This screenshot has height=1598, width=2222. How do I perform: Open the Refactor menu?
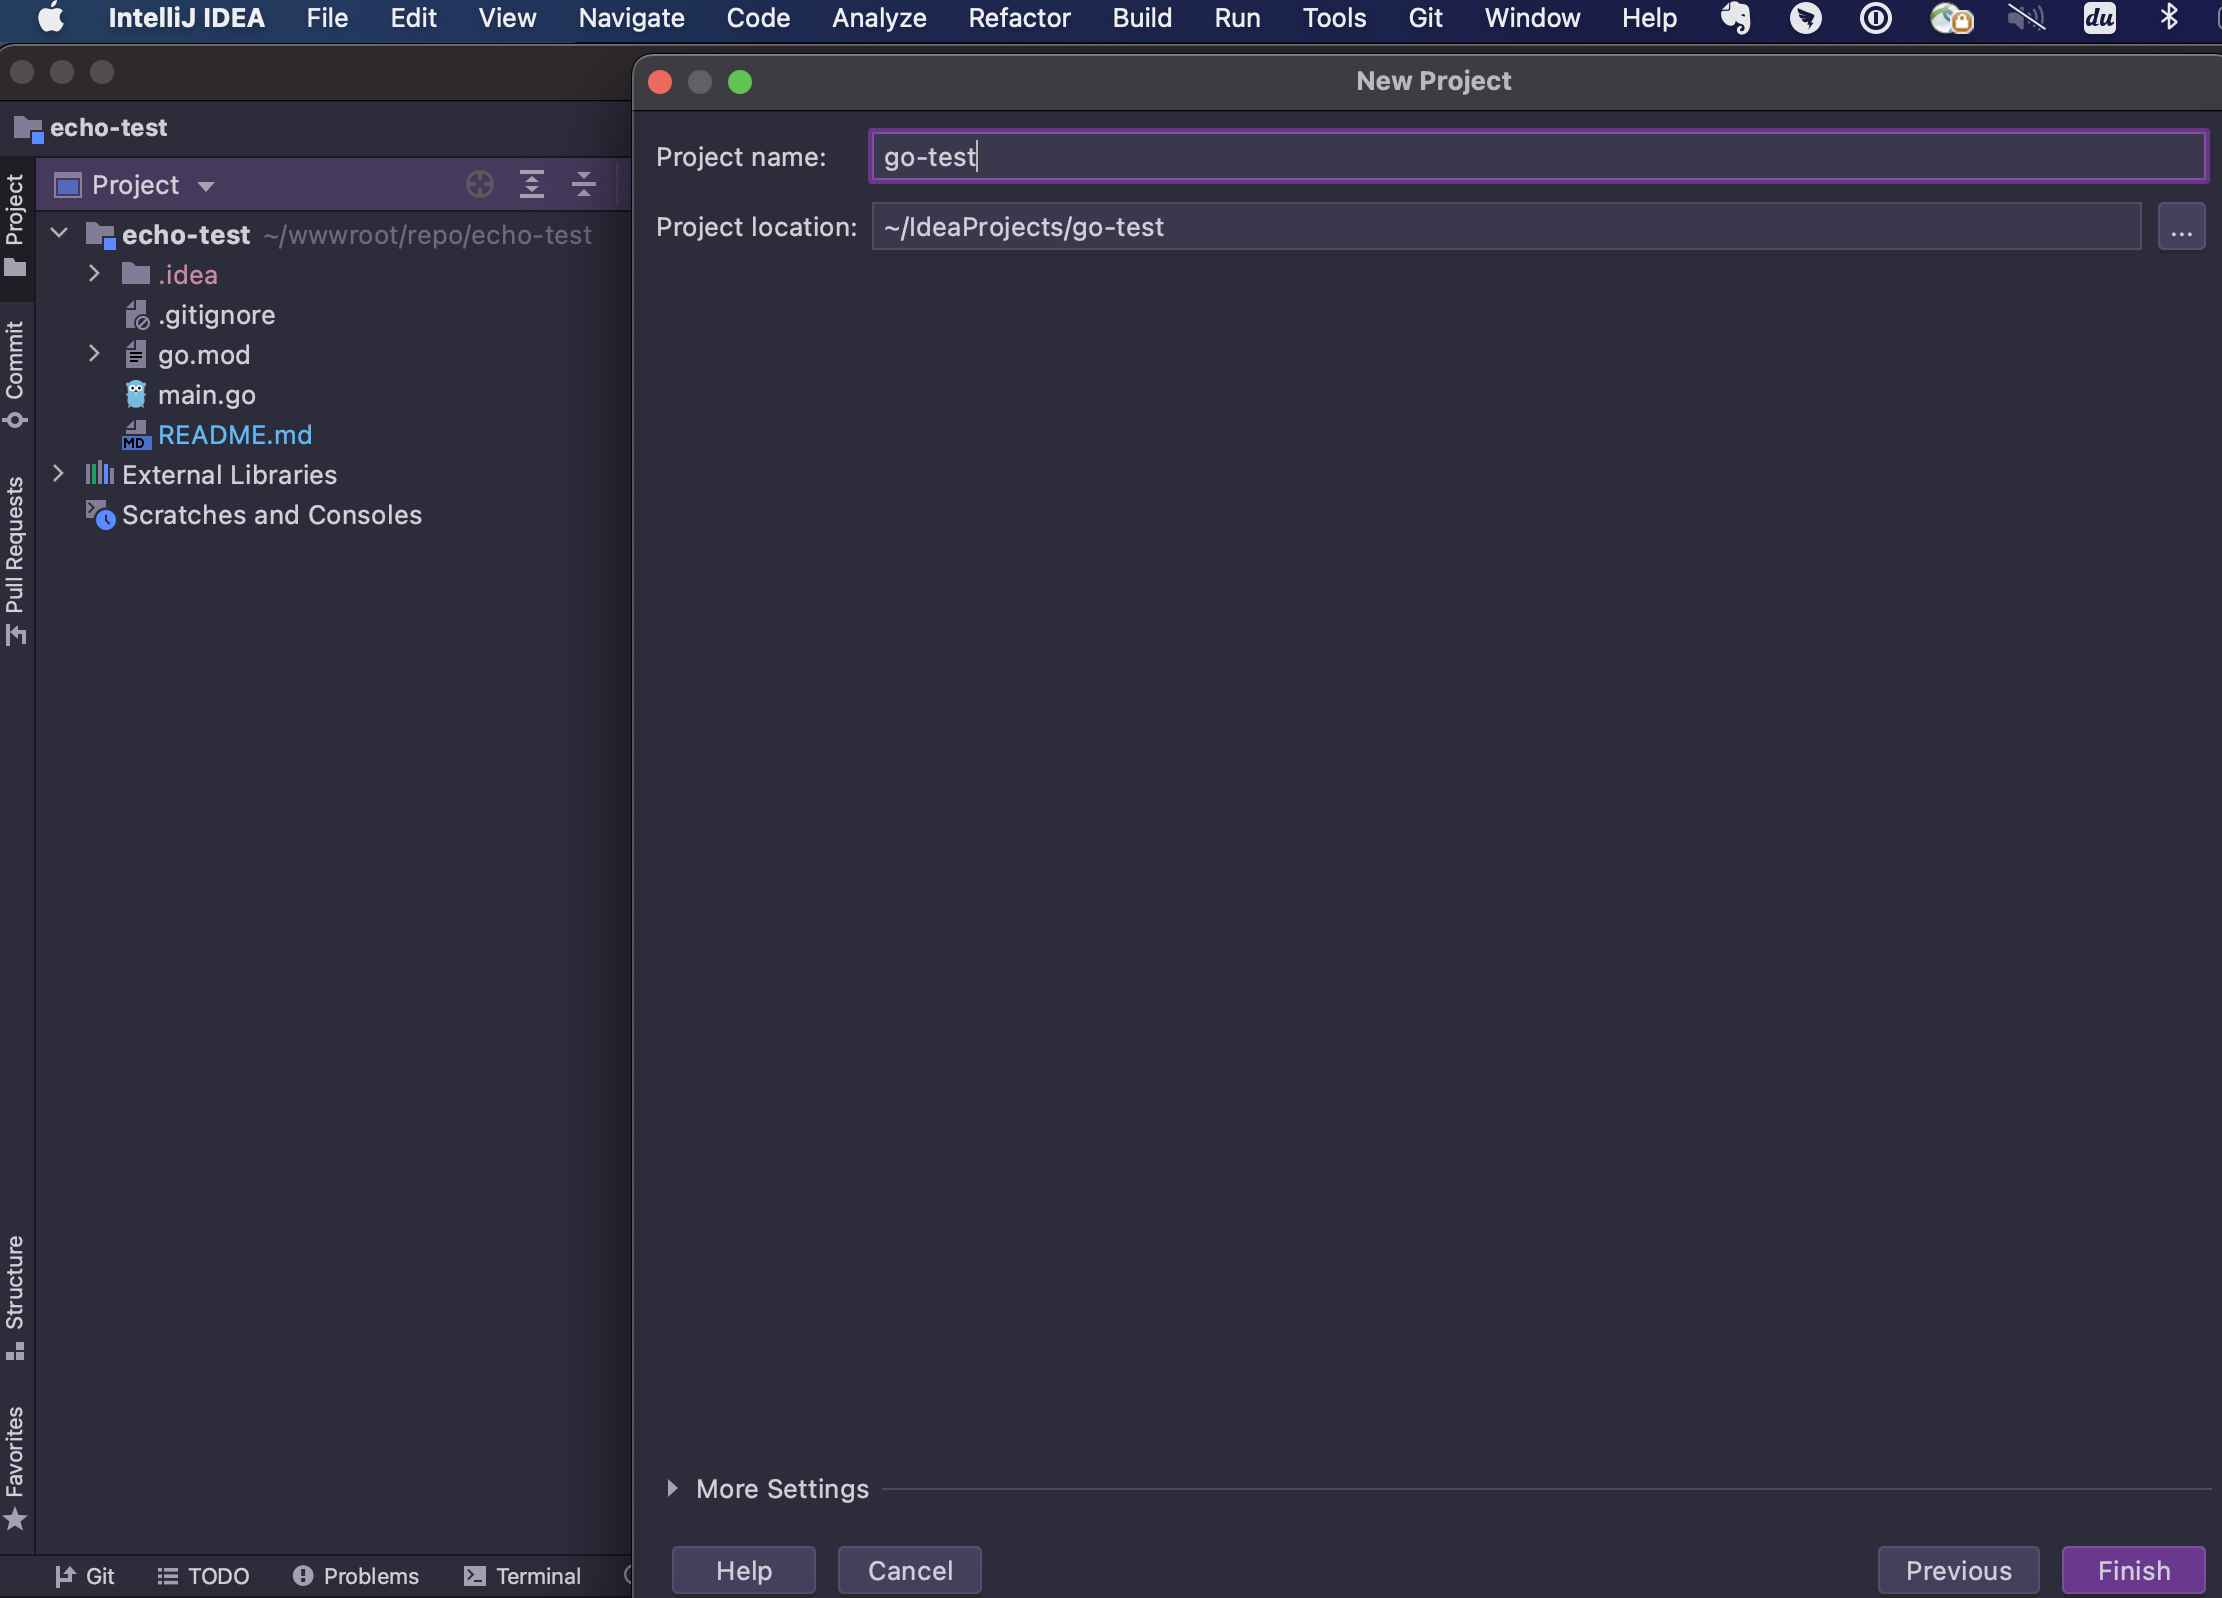(x=1019, y=18)
